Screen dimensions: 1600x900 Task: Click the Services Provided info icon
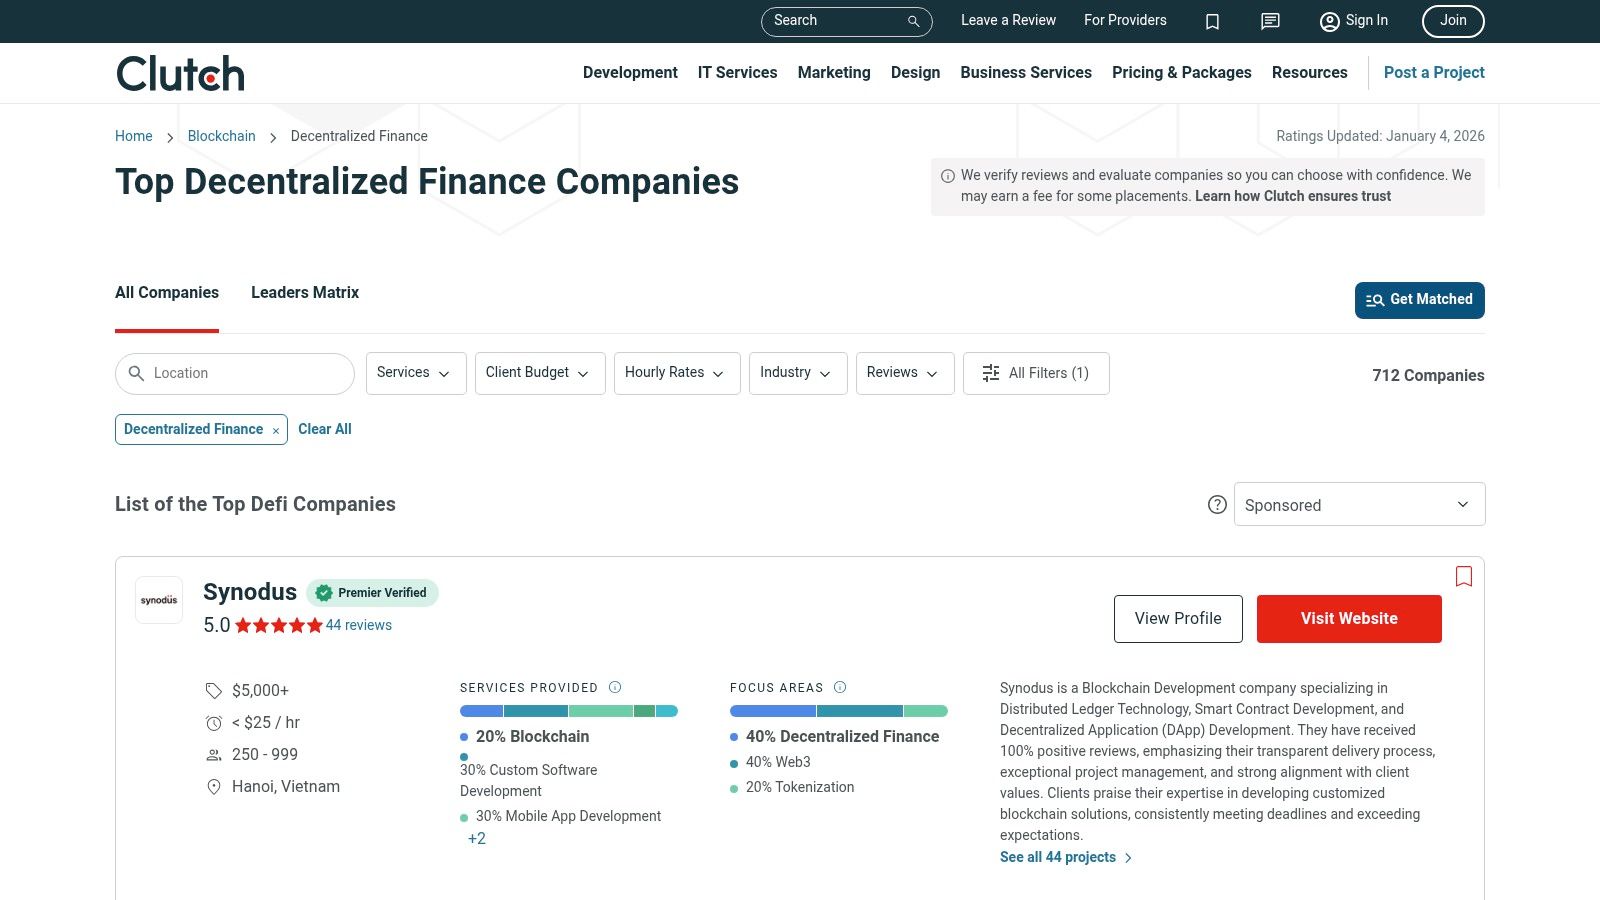click(x=615, y=687)
